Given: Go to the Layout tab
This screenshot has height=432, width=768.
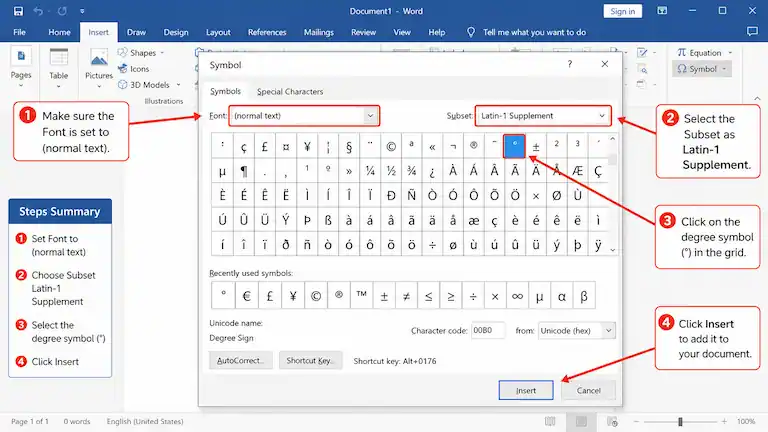Looking at the screenshot, I should coord(218,32).
